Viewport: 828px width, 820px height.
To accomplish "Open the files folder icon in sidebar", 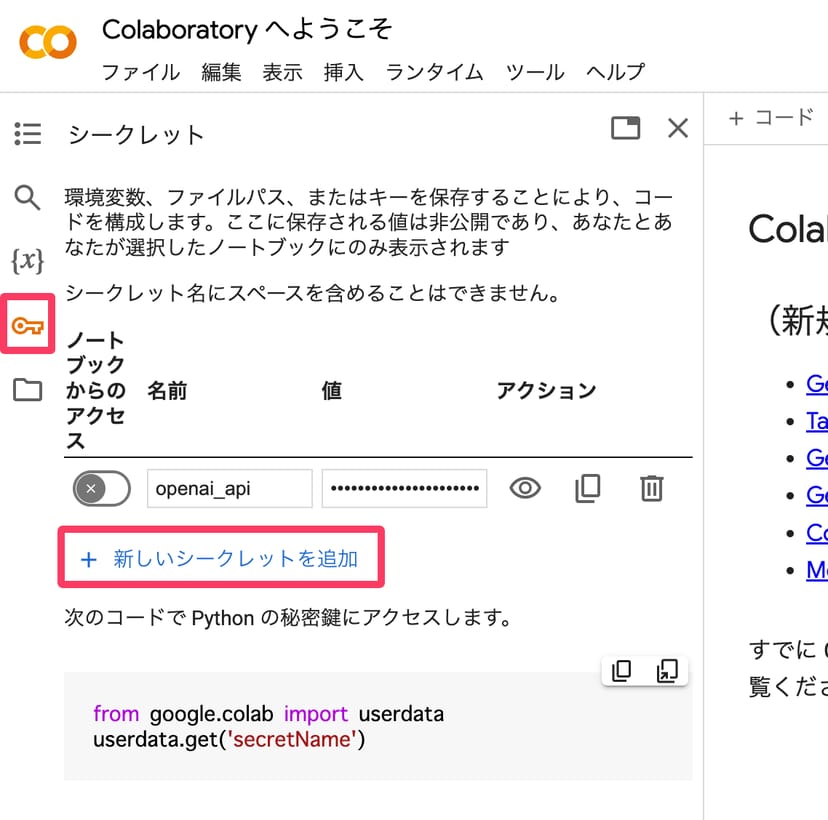I will point(27,389).
